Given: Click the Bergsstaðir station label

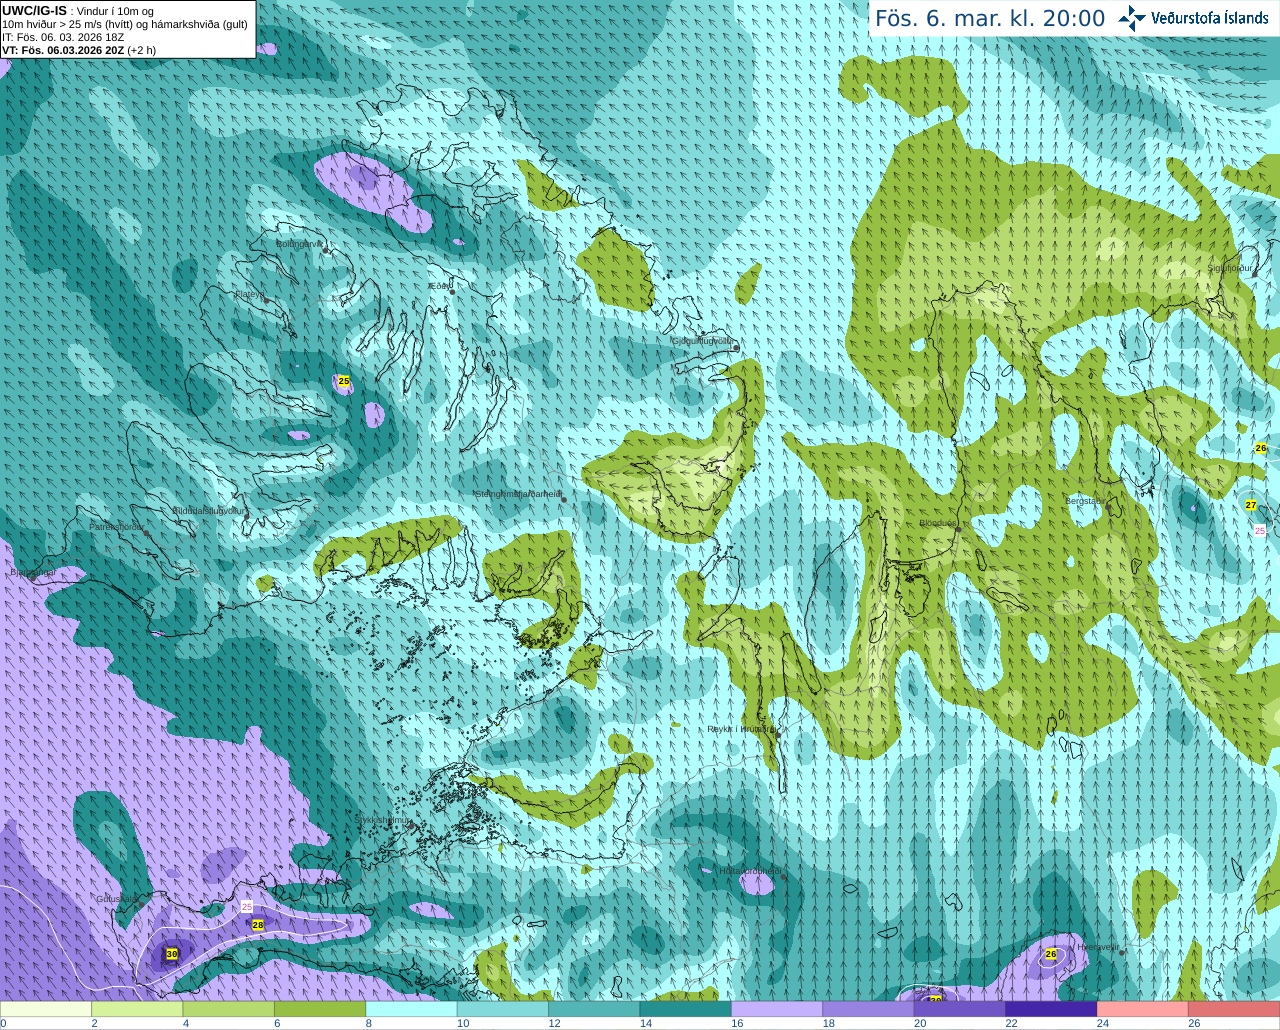Looking at the screenshot, I should [1085, 501].
